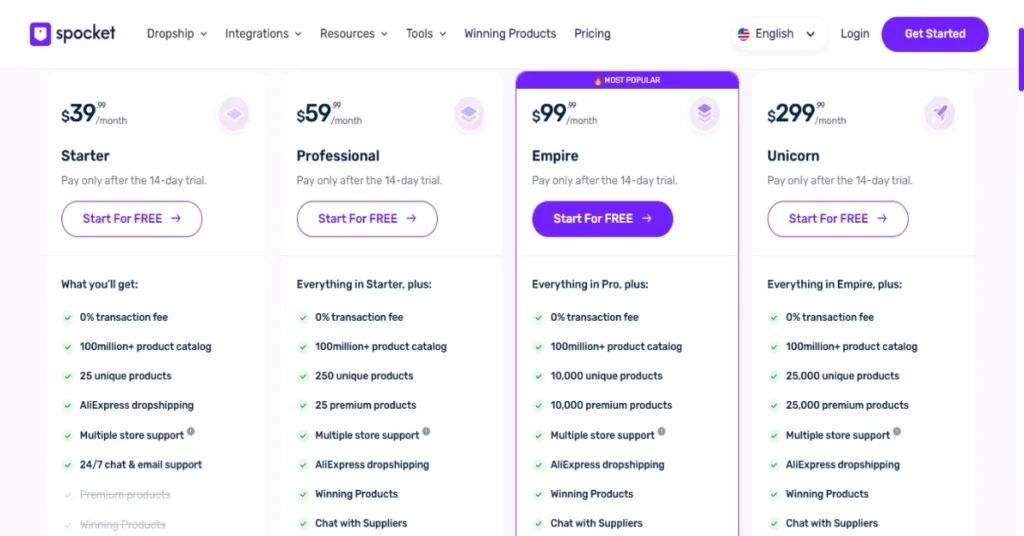Click checkmark beside Starter's 25 unique products
This screenshot has width=1024, height=536.
tap(67, 377)
